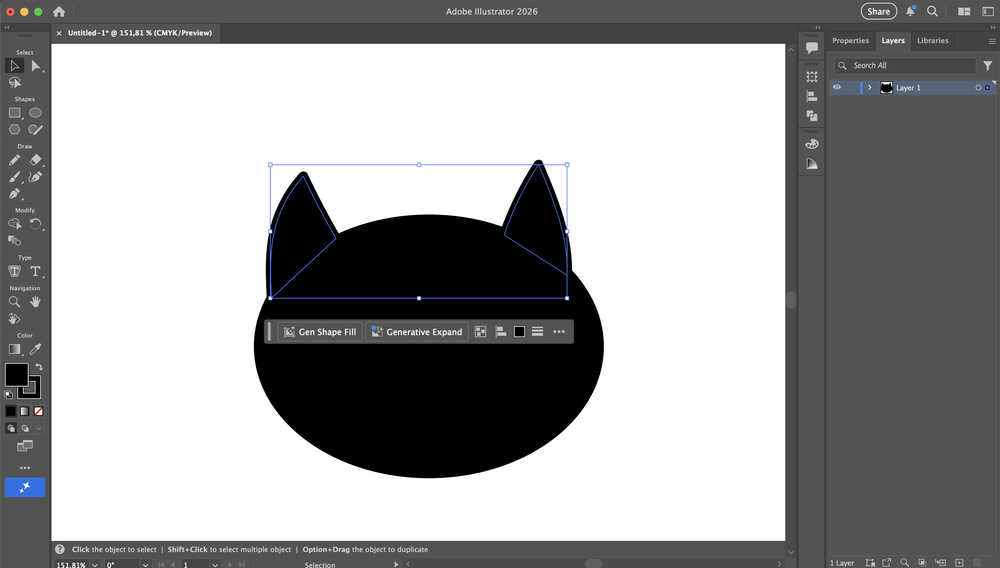
Task: Open the workspace switcher icon
Action: [x=964, y=11]
